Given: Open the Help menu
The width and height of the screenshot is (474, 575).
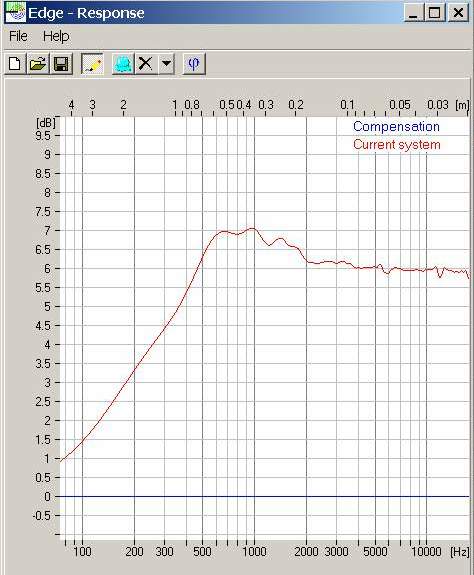Looking at the screenshot, I should tap(56, 36).
